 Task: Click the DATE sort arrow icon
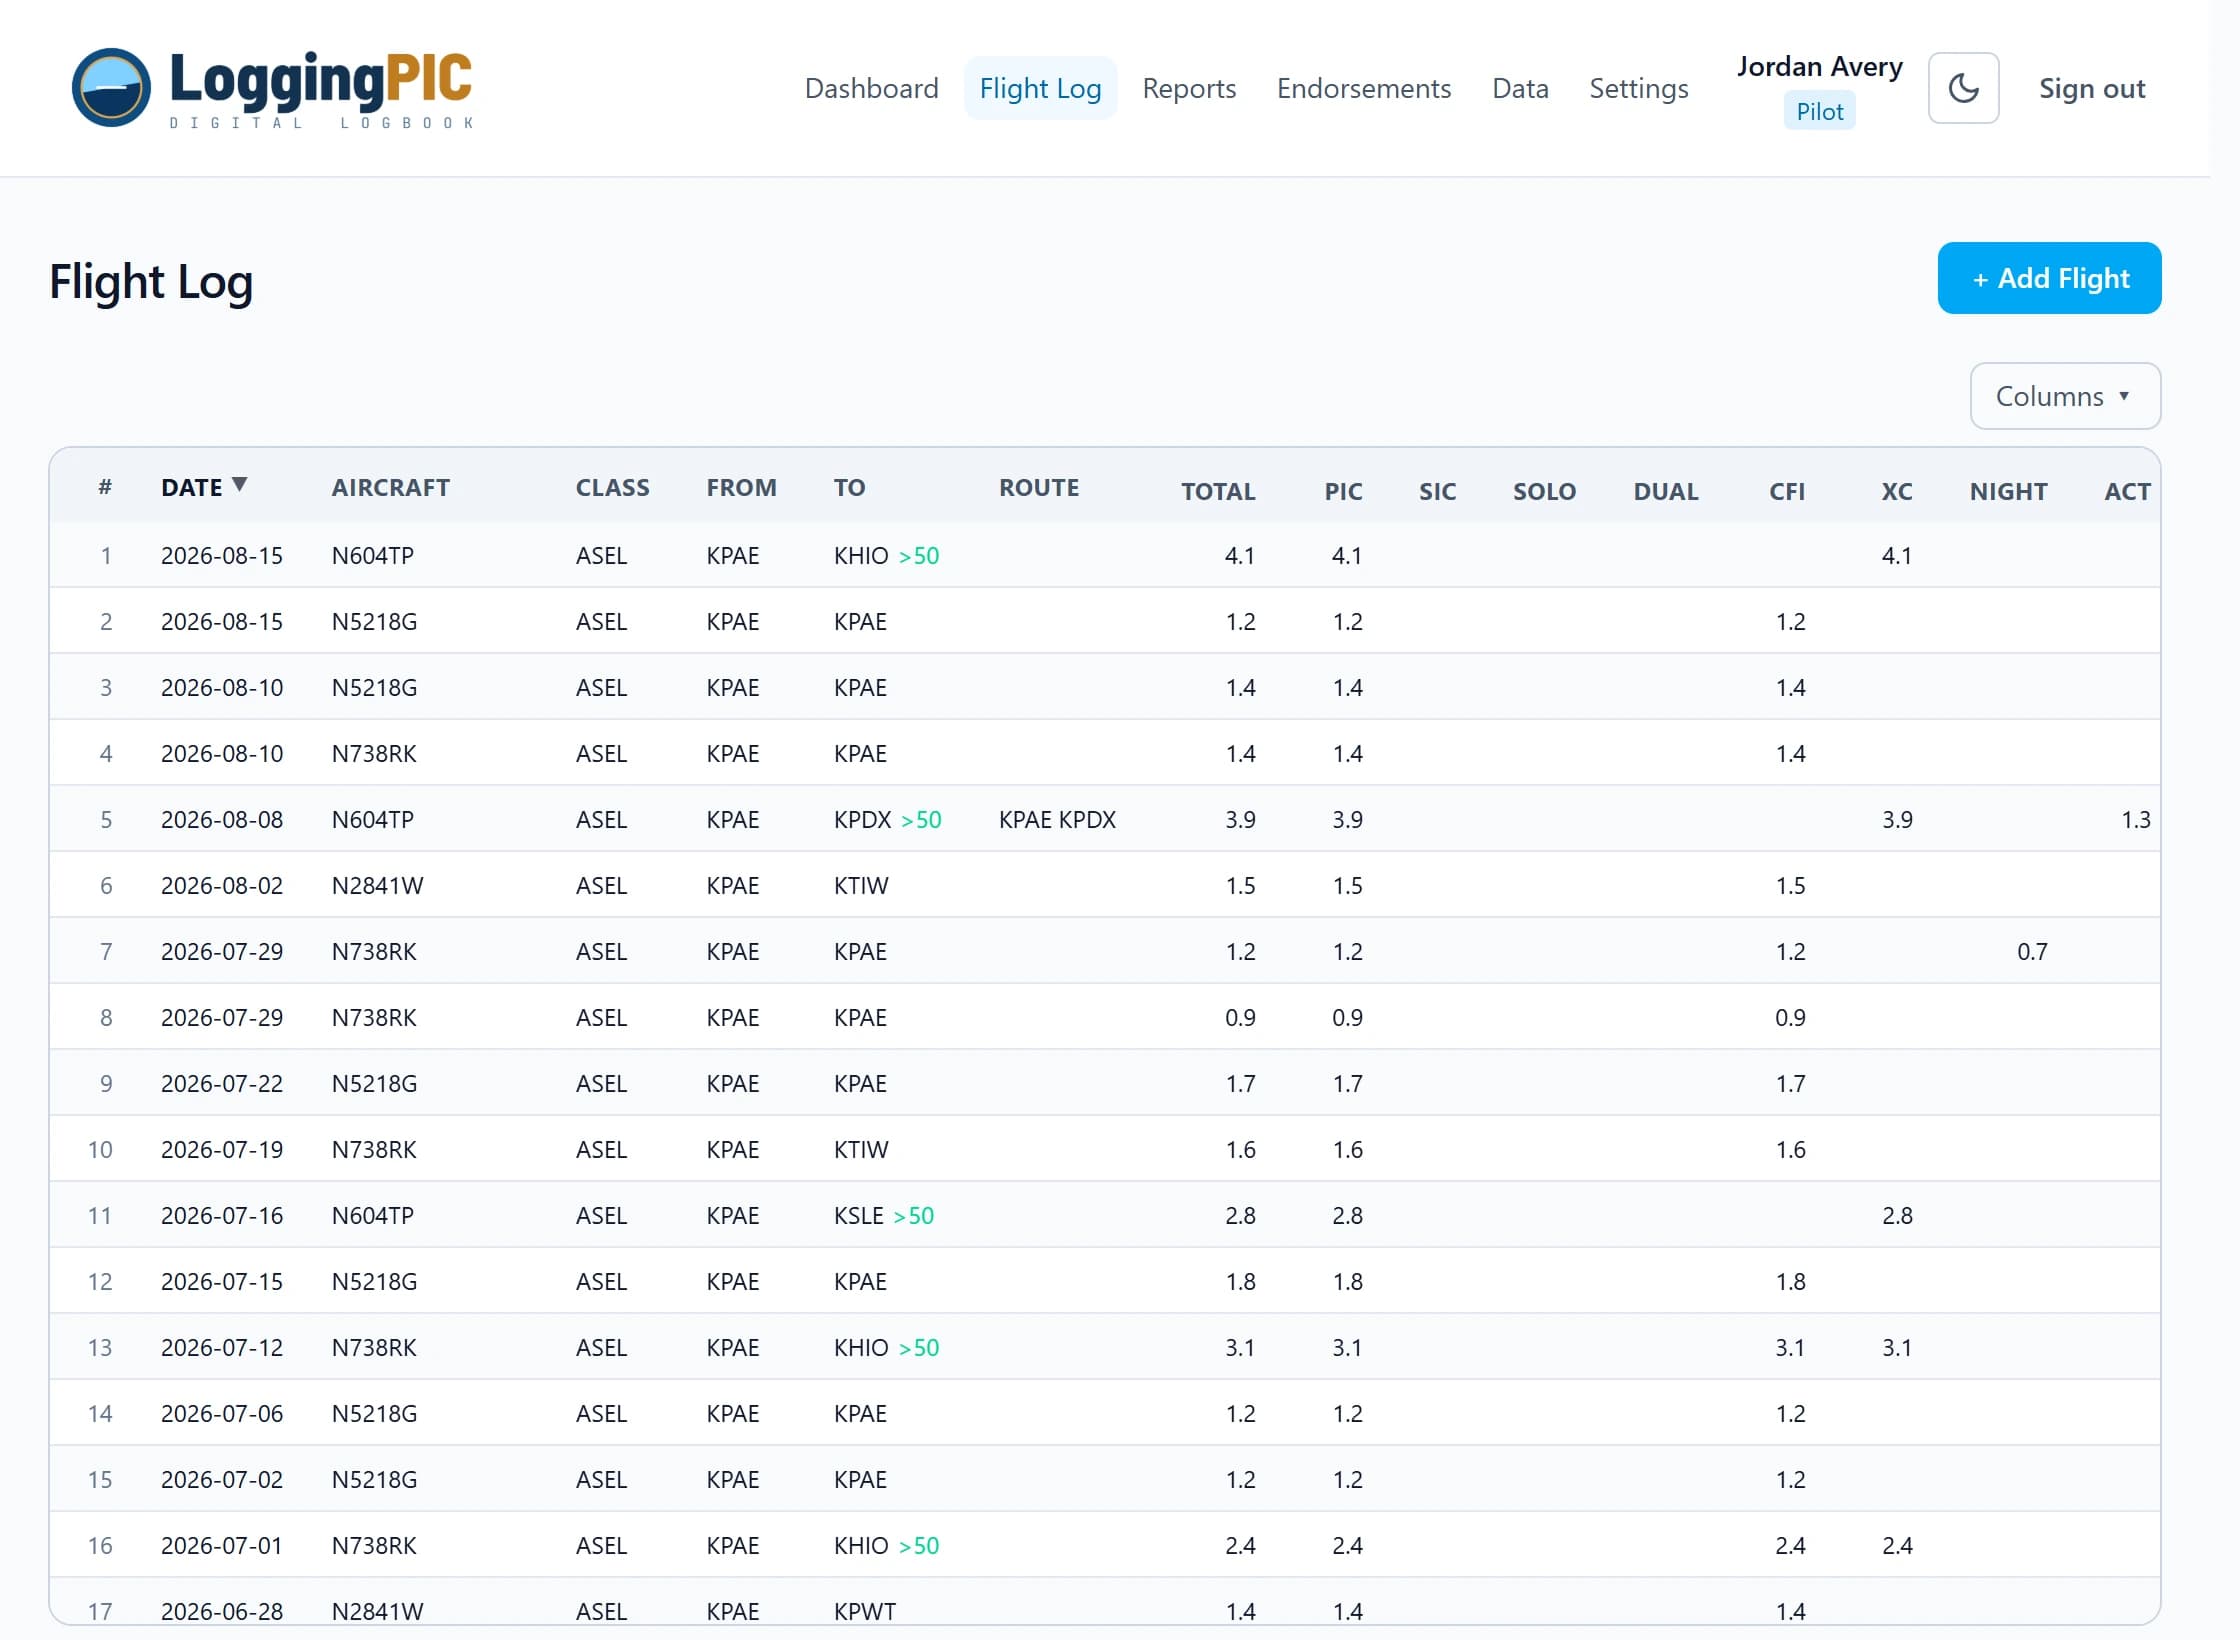pyautogui.click(x=240, y=485)
